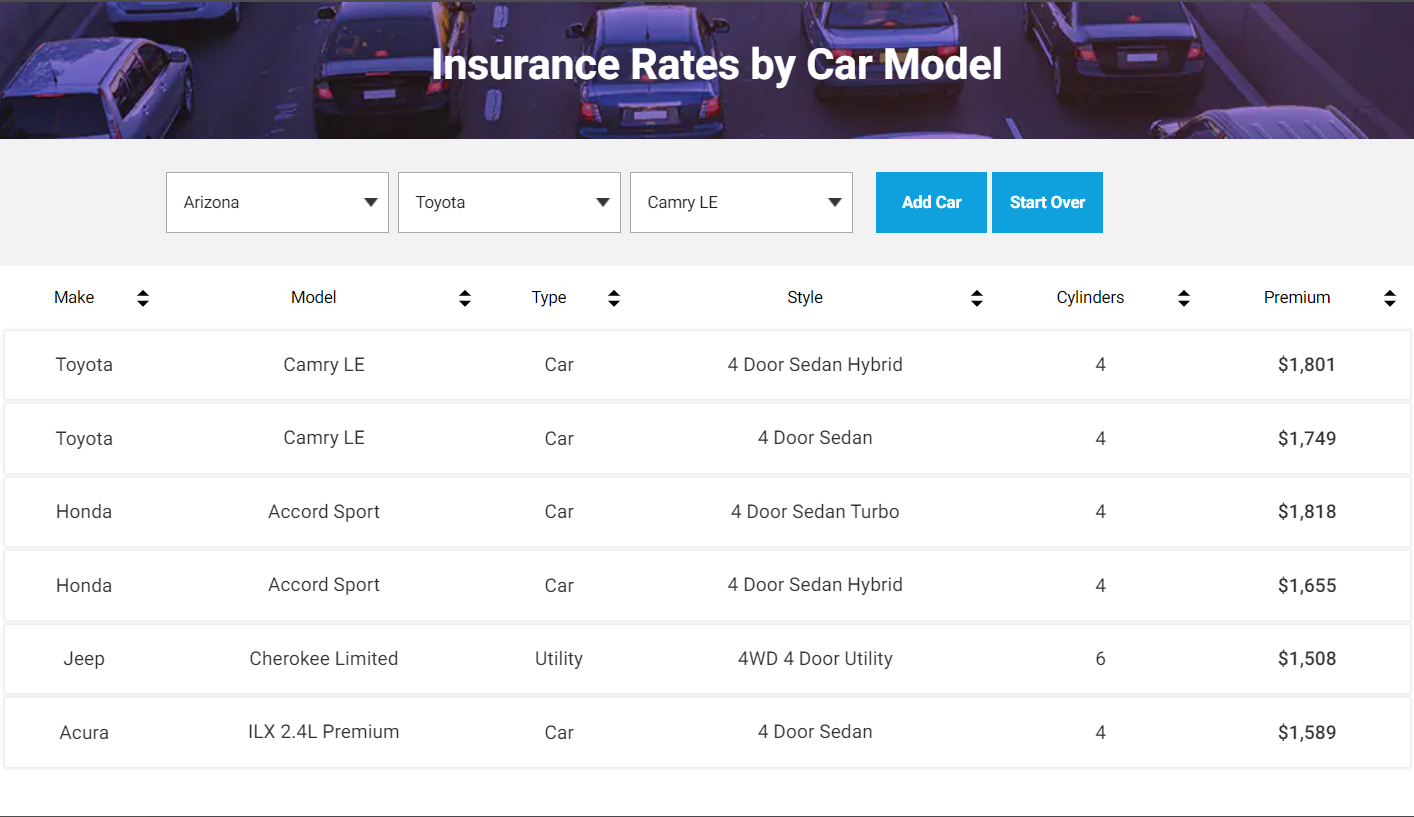Viewport: 1414px width, 817px height.
Task: Select the $1,818 premium value
Action: pos(1307,512)
